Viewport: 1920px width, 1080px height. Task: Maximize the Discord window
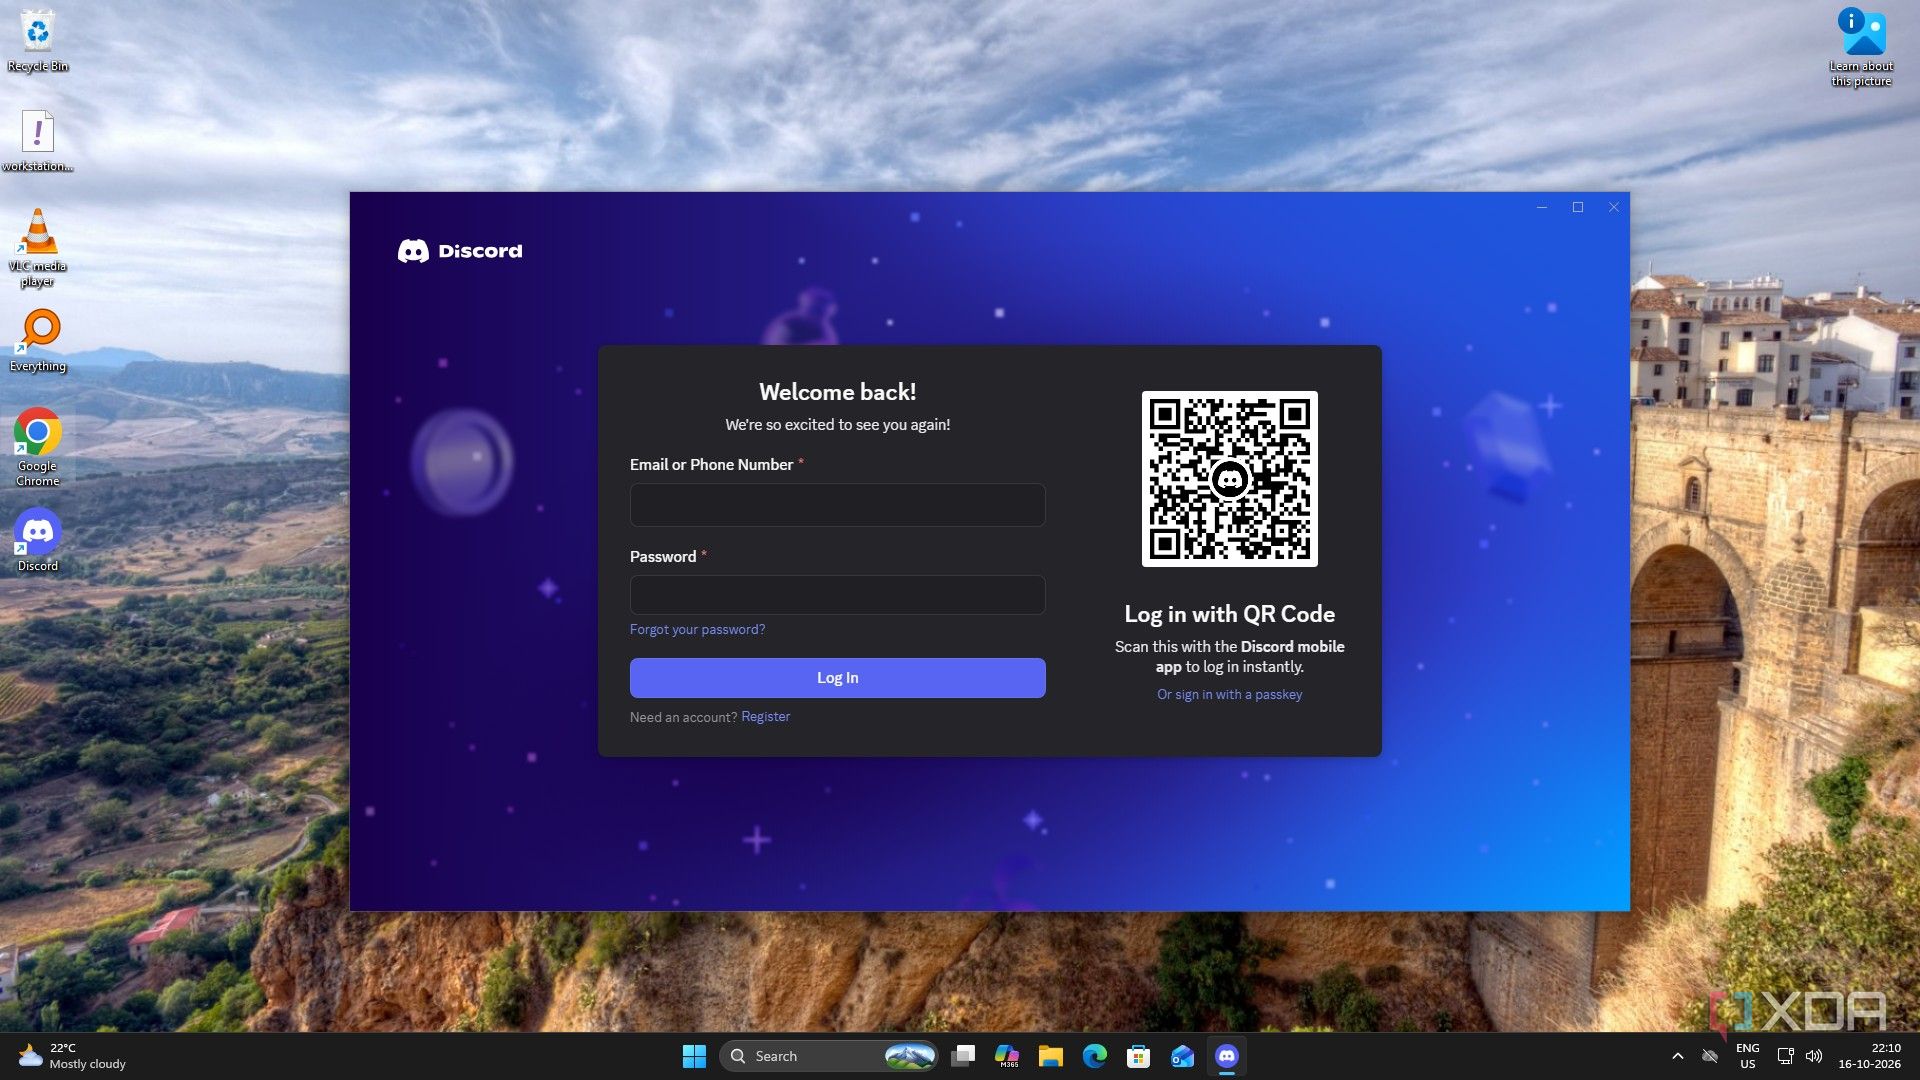coord(1578,207)
